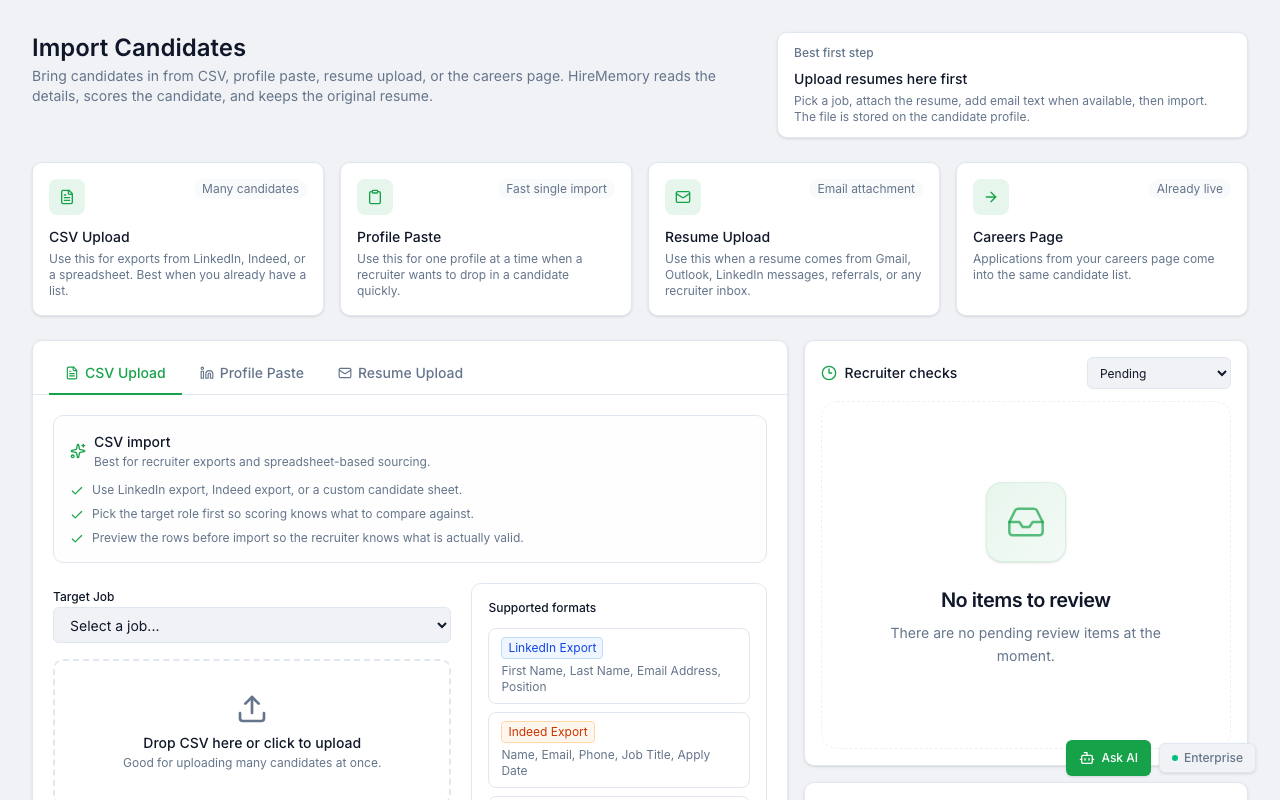Image resolution: width=1280 pixels, height=800 pixels.
Task: Click the clock icon beside Recruiter checks
Action: coord(829,373)
